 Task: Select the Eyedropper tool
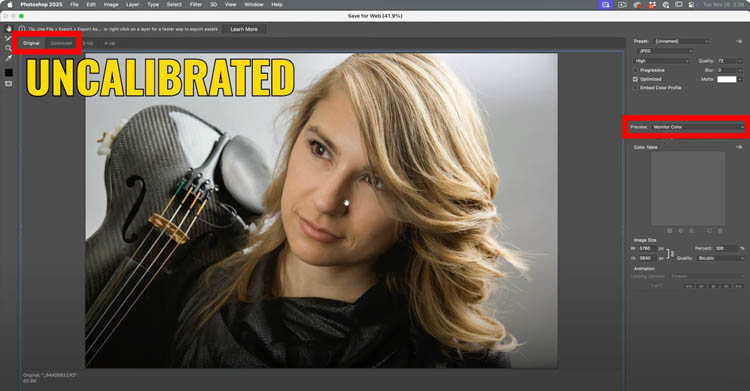[9, 58]
